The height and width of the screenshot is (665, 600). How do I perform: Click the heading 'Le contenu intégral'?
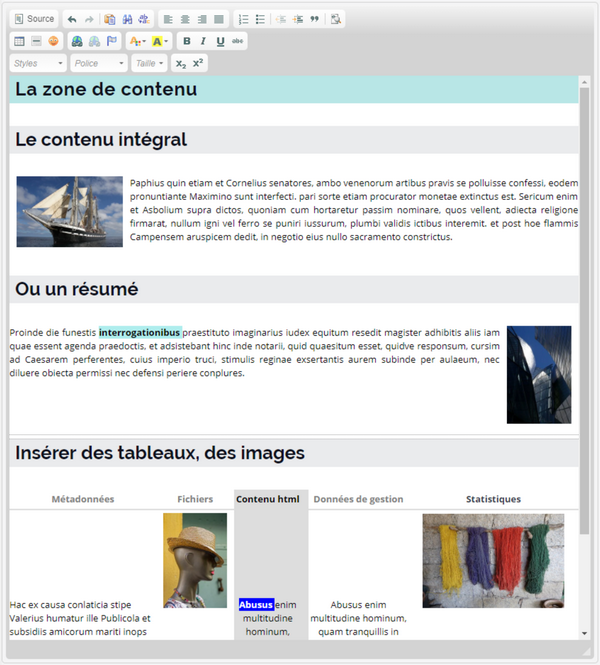101,140
